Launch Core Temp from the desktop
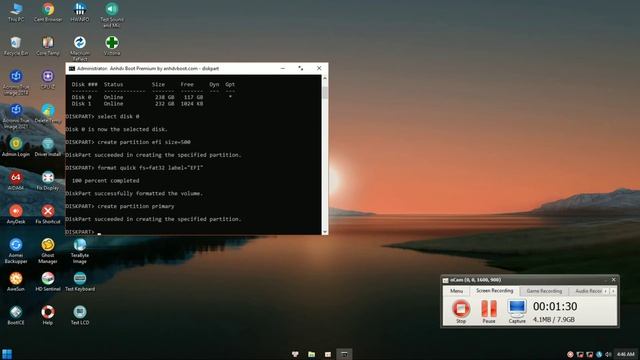The width and height of the screenshot is (640, 360). tap(48, 46)
